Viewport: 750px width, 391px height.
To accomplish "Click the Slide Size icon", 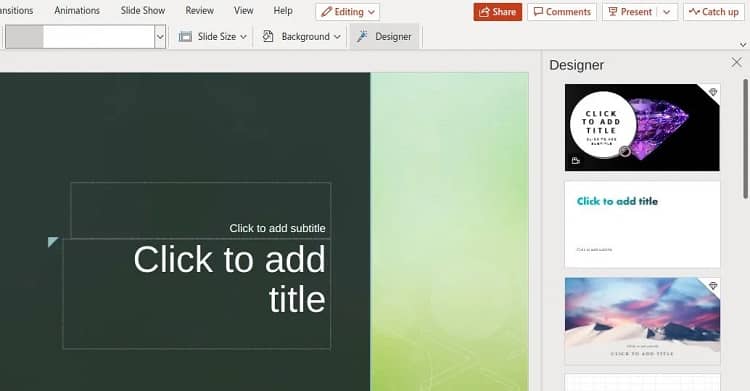I will pyautogui.click(x=185, y=37).
